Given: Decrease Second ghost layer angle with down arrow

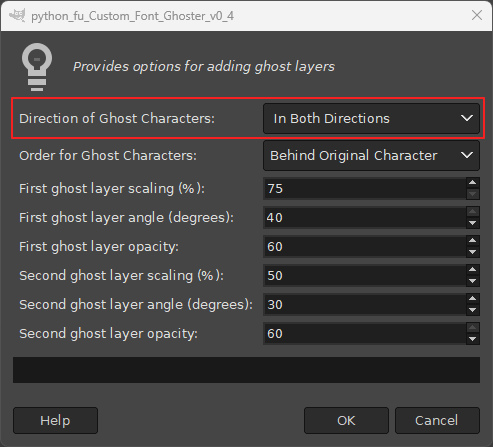Looking at the screenshot, I should click(473, 310).
